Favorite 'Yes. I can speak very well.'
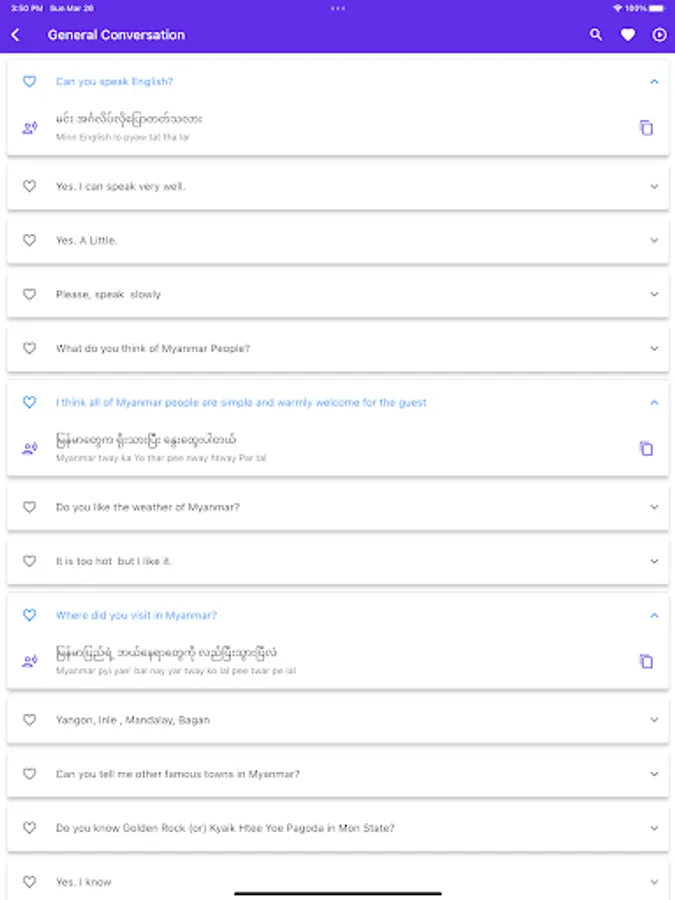 (30, 186)
